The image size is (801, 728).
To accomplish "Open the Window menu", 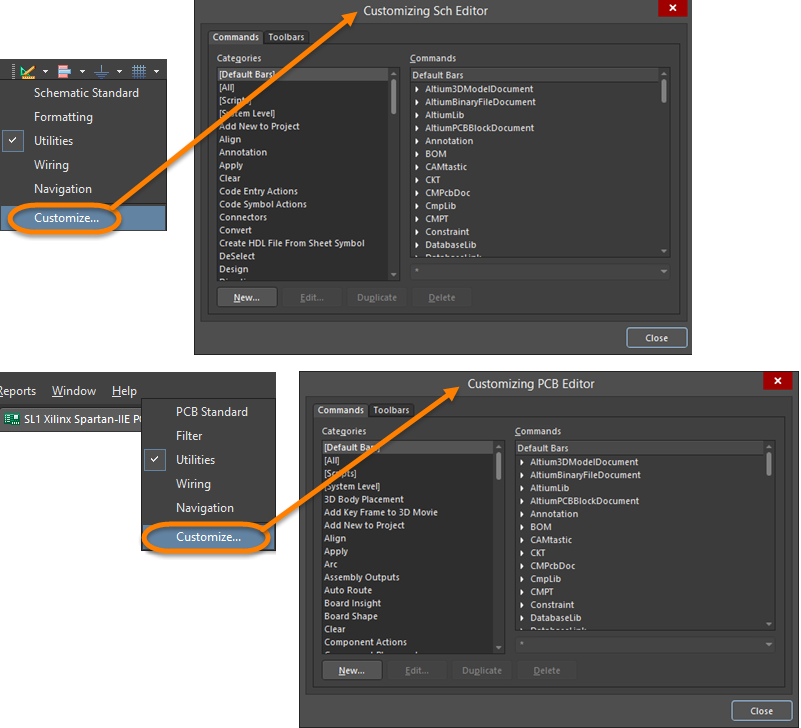I will [74, 391].
